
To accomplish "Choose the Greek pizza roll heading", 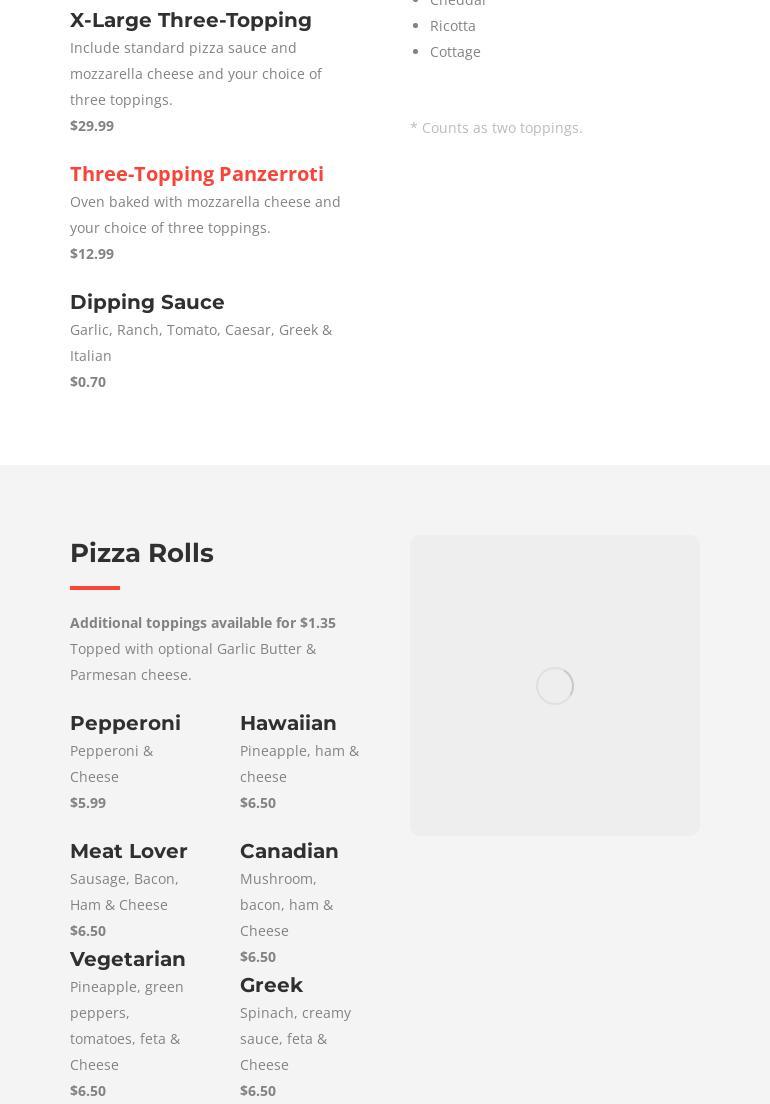I will pos(271,985).
